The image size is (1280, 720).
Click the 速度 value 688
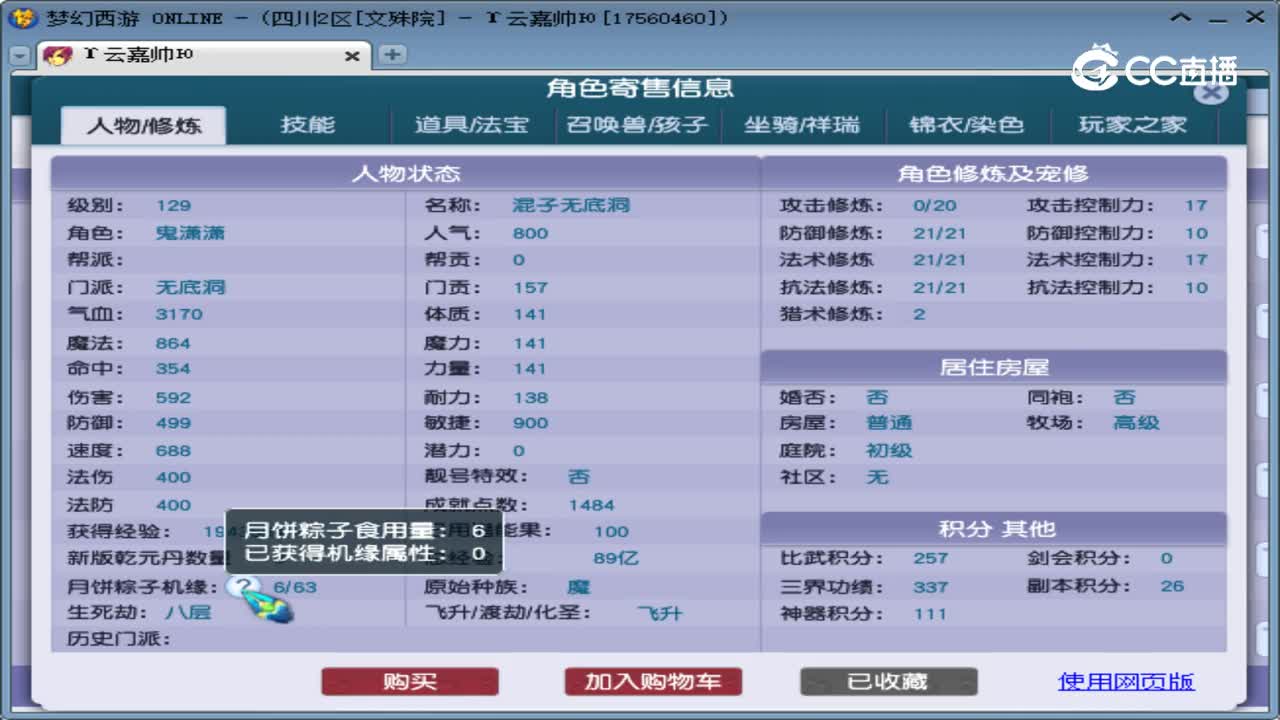point(173,451)
